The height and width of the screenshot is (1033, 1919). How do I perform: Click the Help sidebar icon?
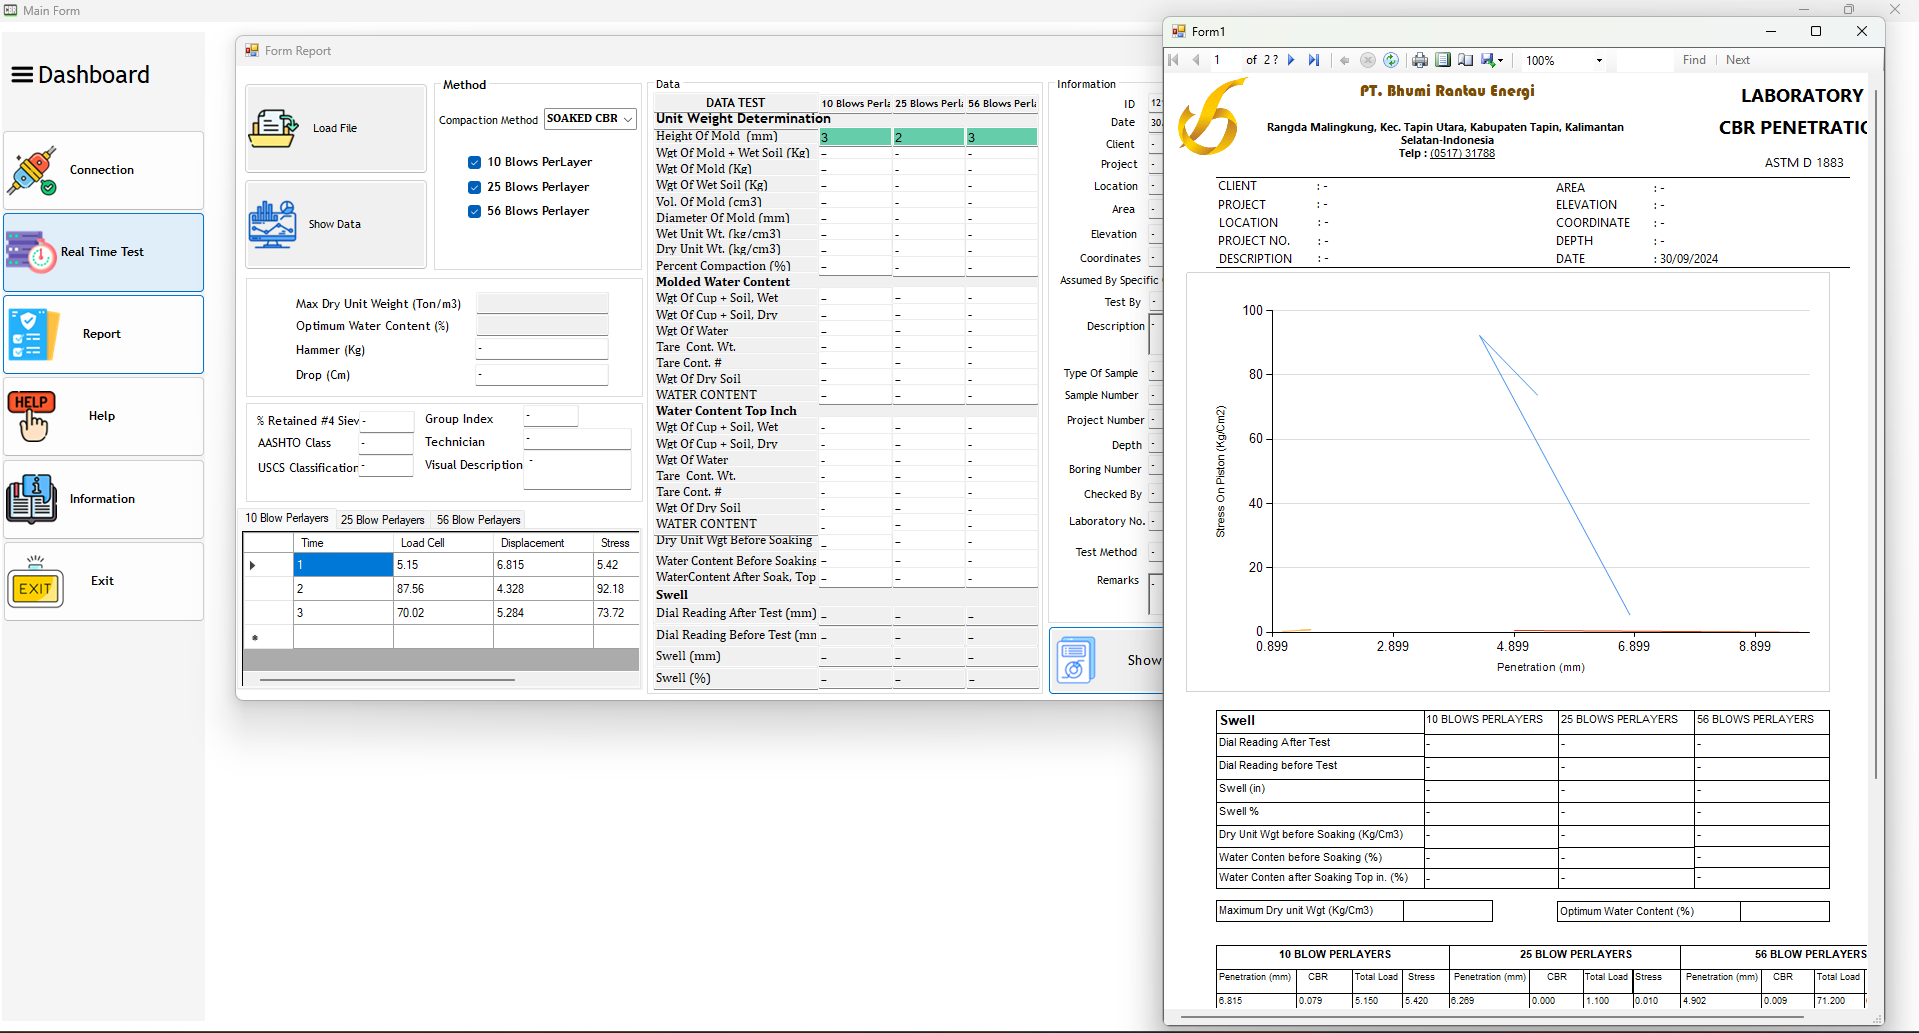point(31,416)
